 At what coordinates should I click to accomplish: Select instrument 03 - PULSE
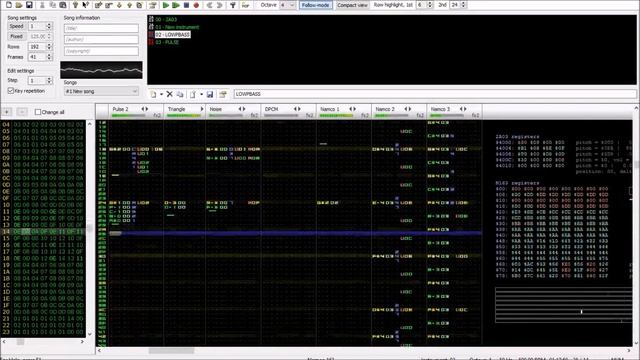coord(167,42)
